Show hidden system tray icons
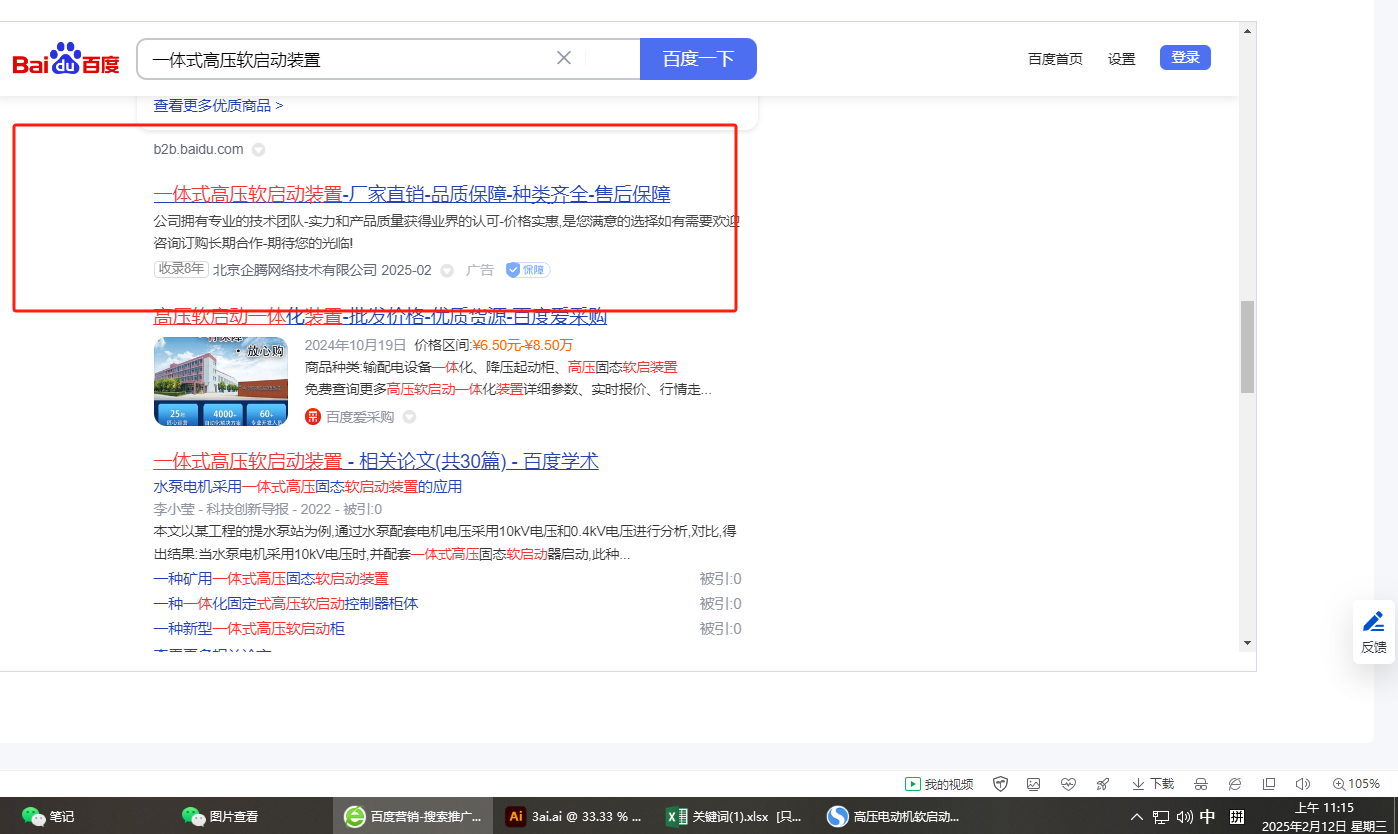The height and width of the screenshot is (834, 1398). pyautogui.click(x=1137, y=817)
